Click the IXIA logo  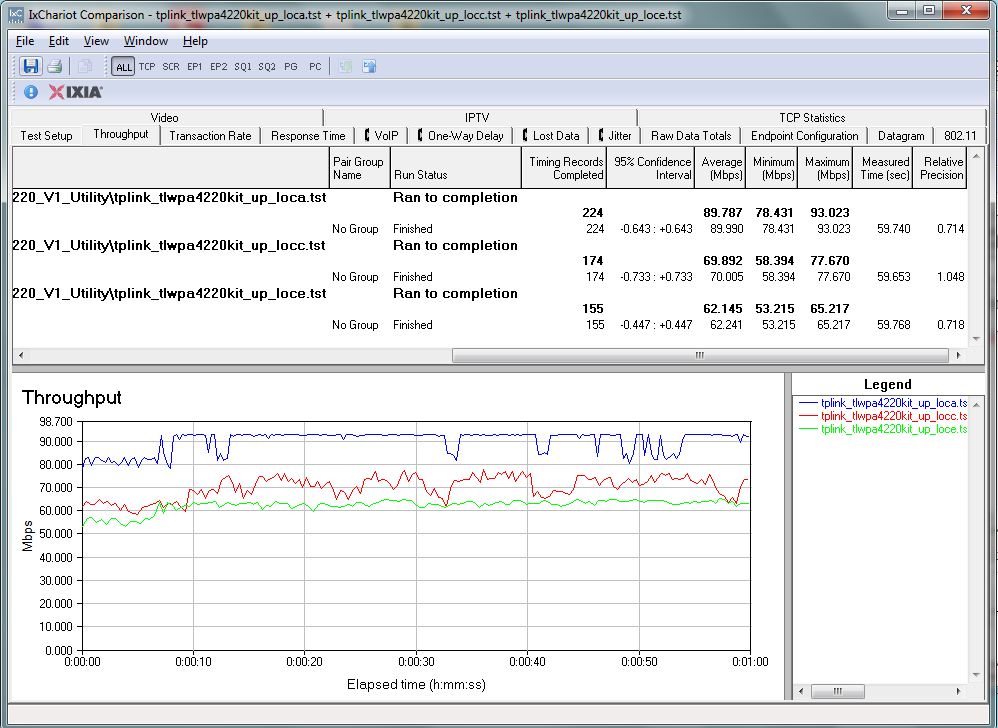pos(75,92)
